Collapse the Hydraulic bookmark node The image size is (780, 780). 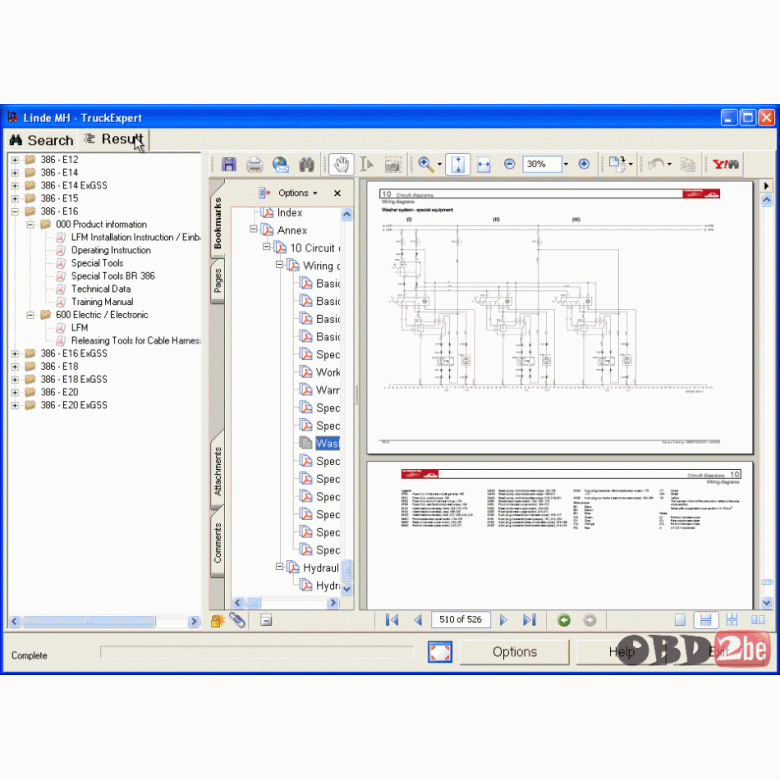point(280,567)
